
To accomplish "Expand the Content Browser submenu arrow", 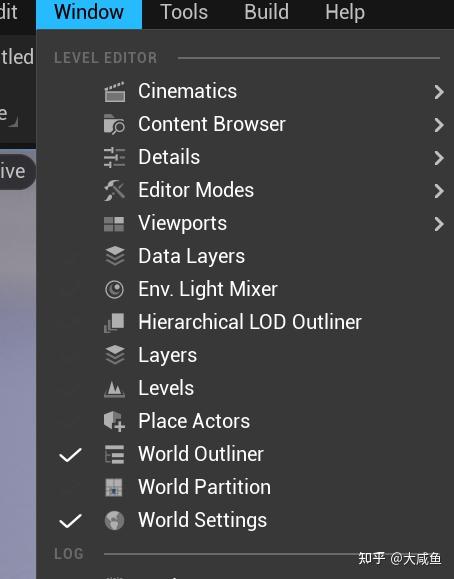I will pyautogui.click(x=439, y=125).
